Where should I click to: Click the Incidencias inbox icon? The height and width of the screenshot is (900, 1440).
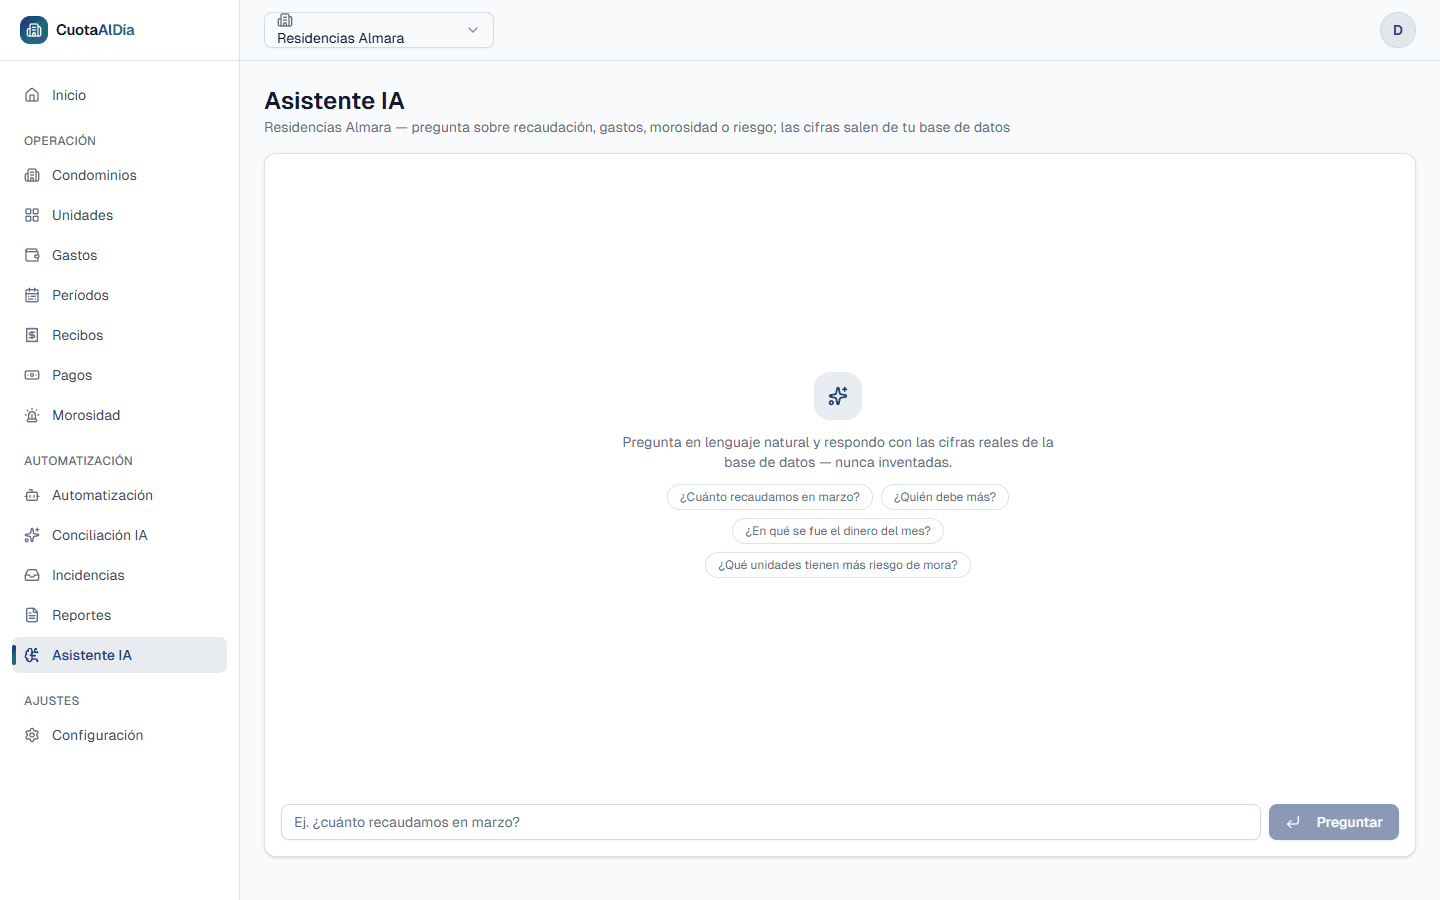(32, 575)
